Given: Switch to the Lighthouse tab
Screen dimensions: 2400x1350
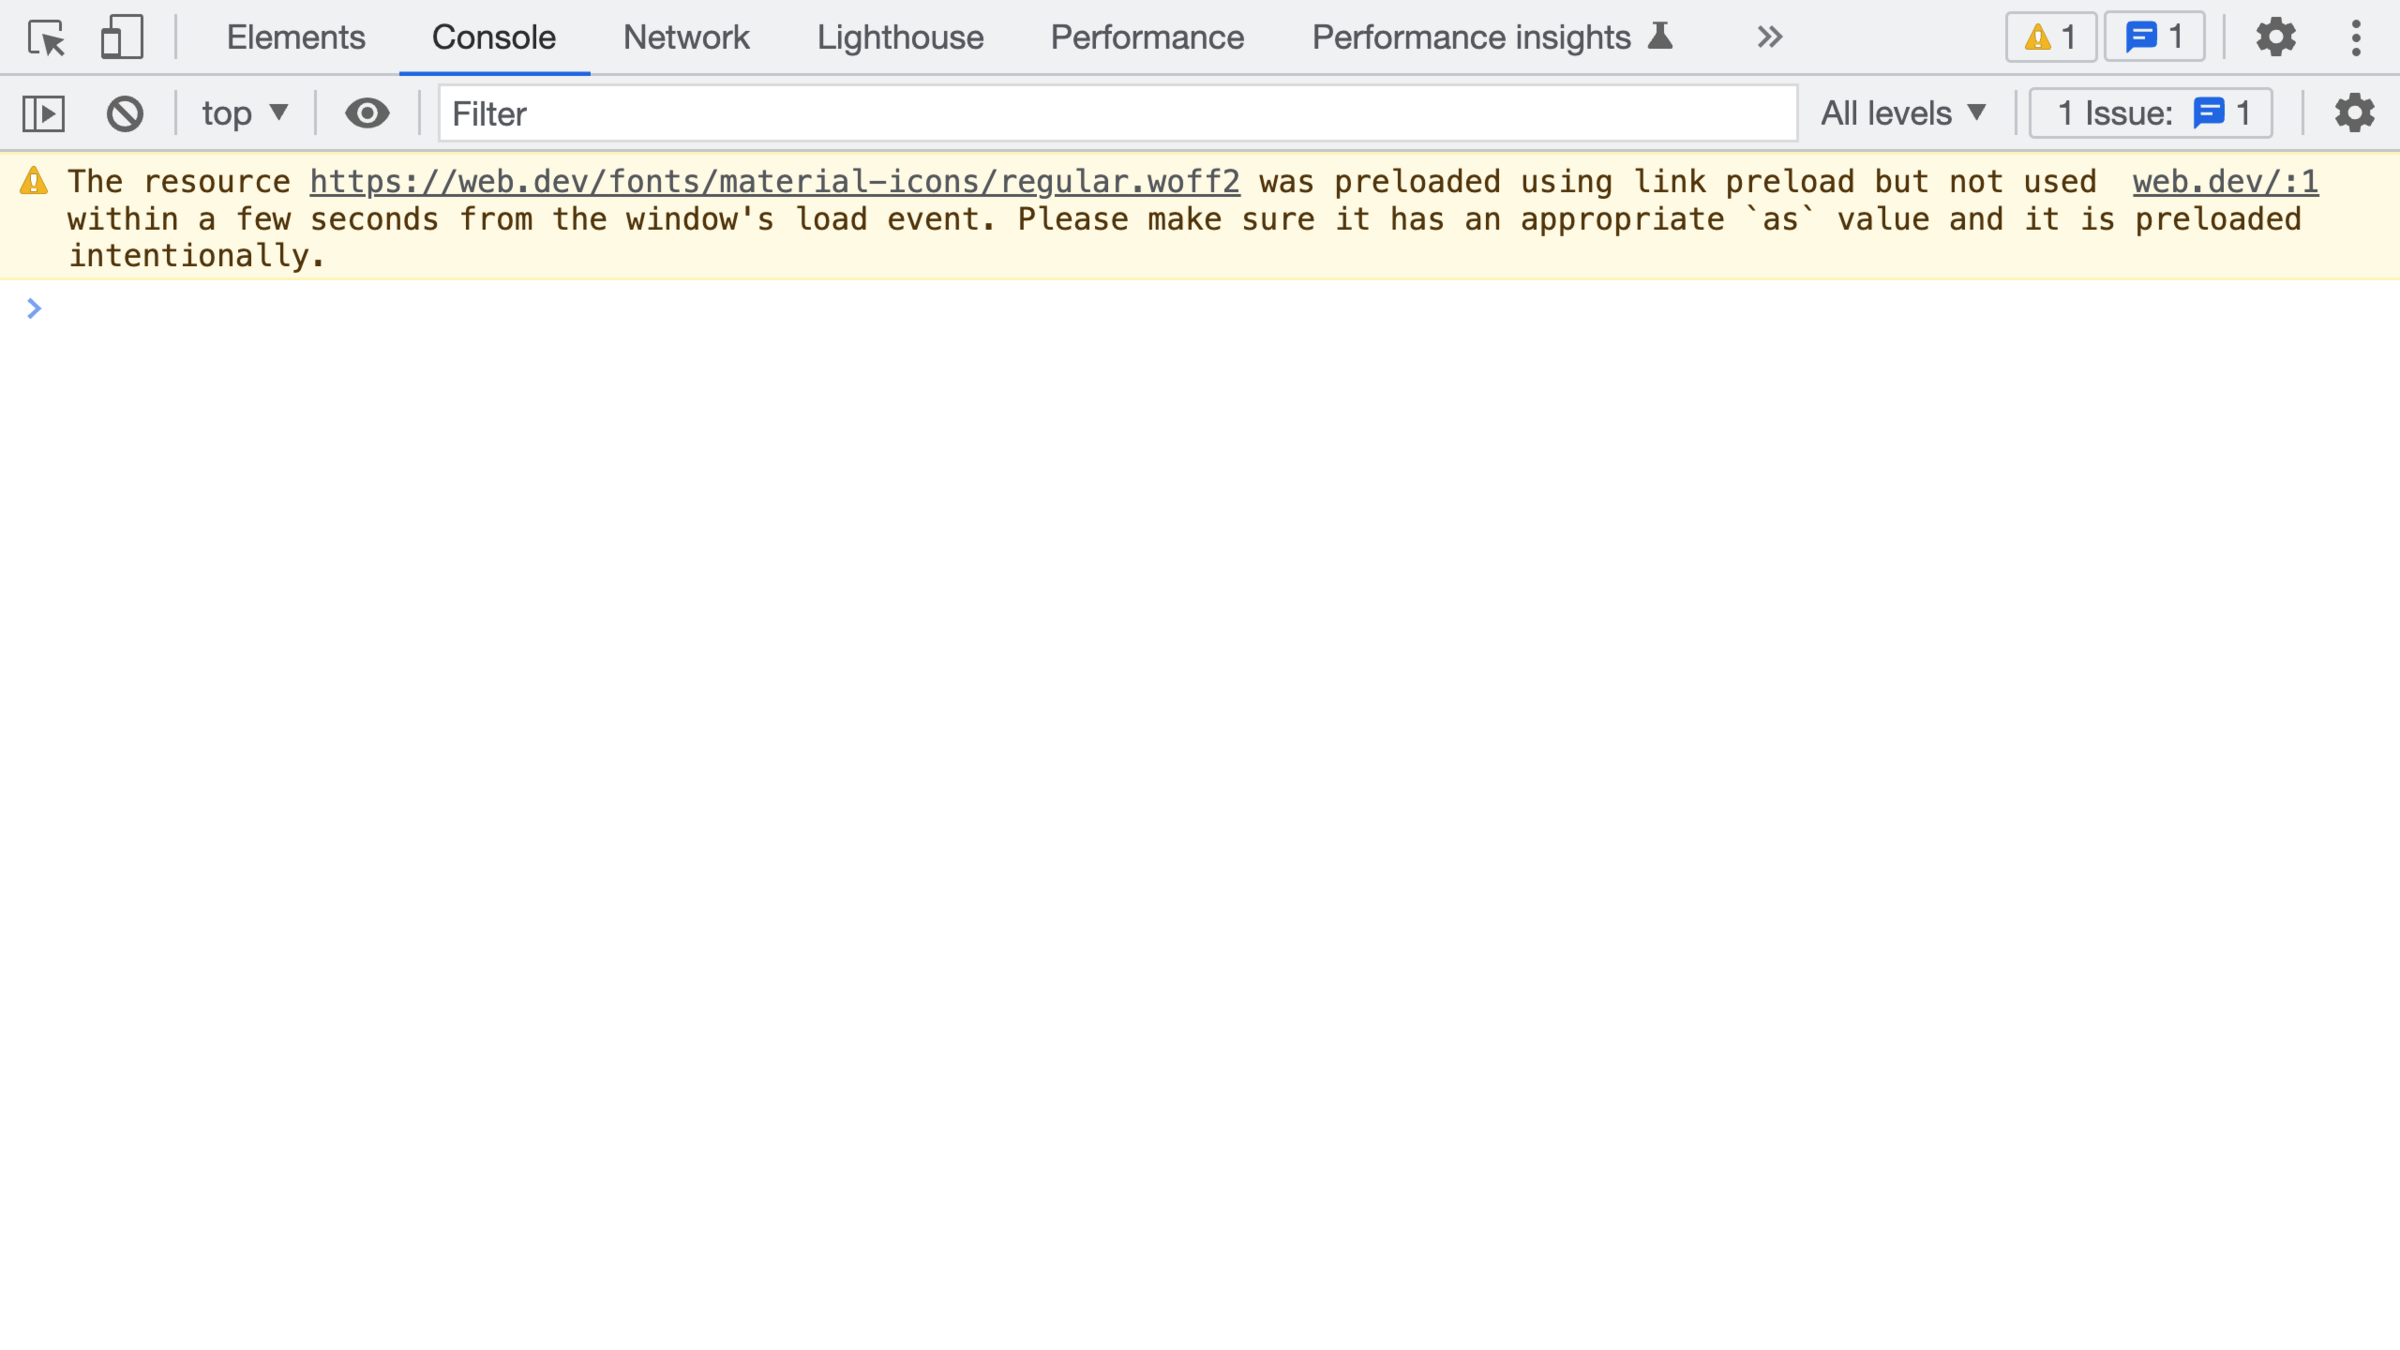Looking at the screenshot, I should (x=900, y=38).
